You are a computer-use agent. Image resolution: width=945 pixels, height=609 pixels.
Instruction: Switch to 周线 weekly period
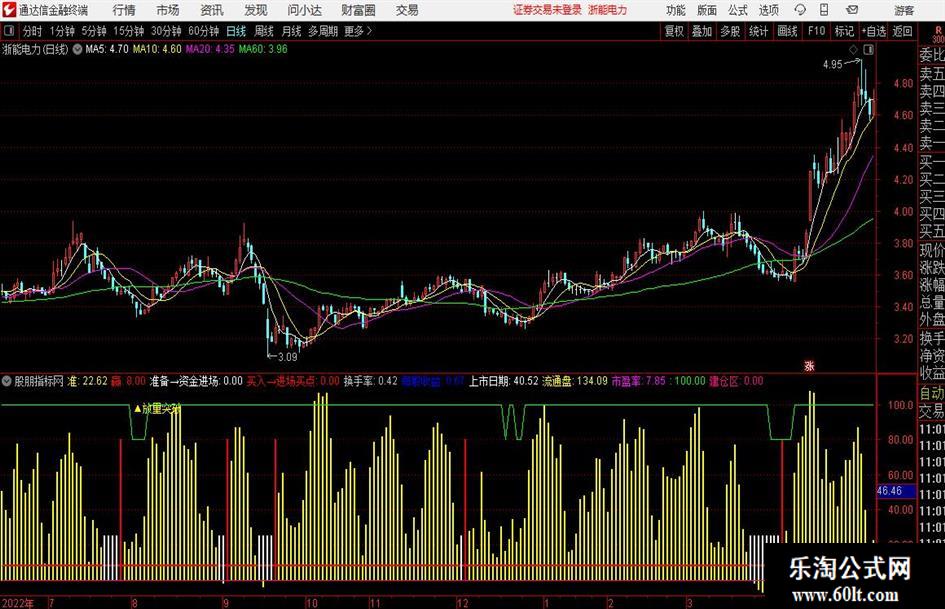click(263, 31)
